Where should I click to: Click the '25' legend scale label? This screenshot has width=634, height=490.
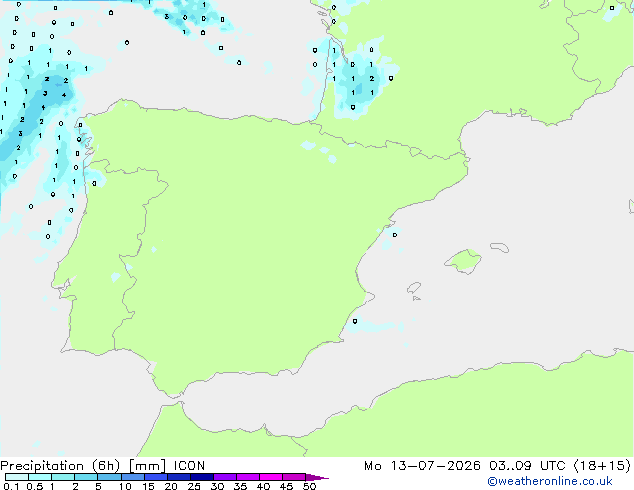[194, 486]
